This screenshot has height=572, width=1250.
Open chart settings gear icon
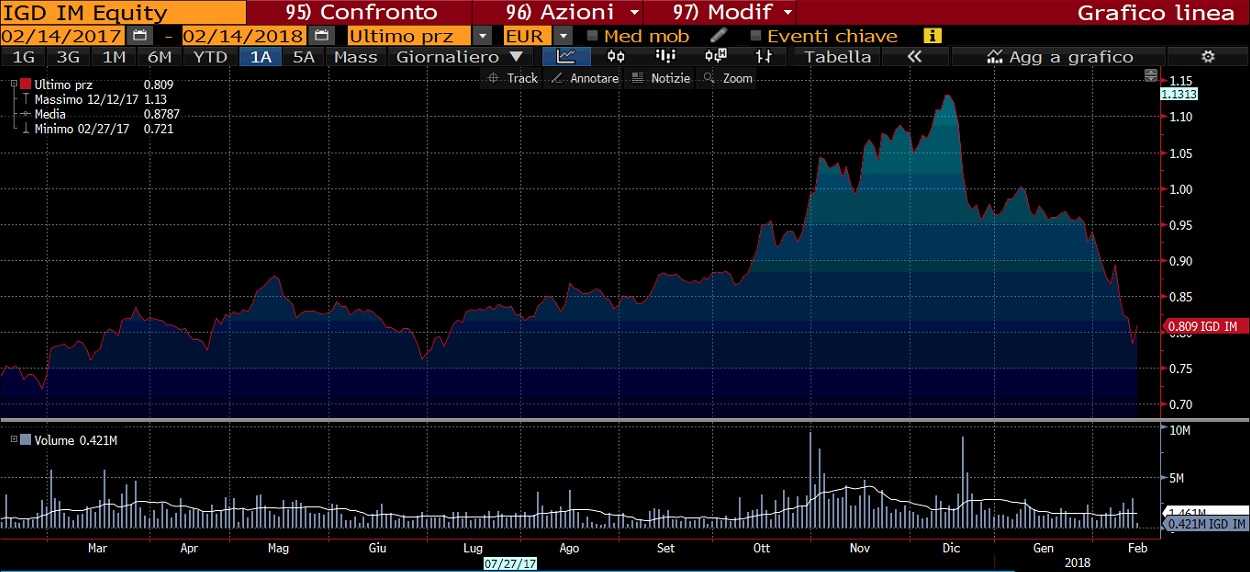tap(1208, 56)
